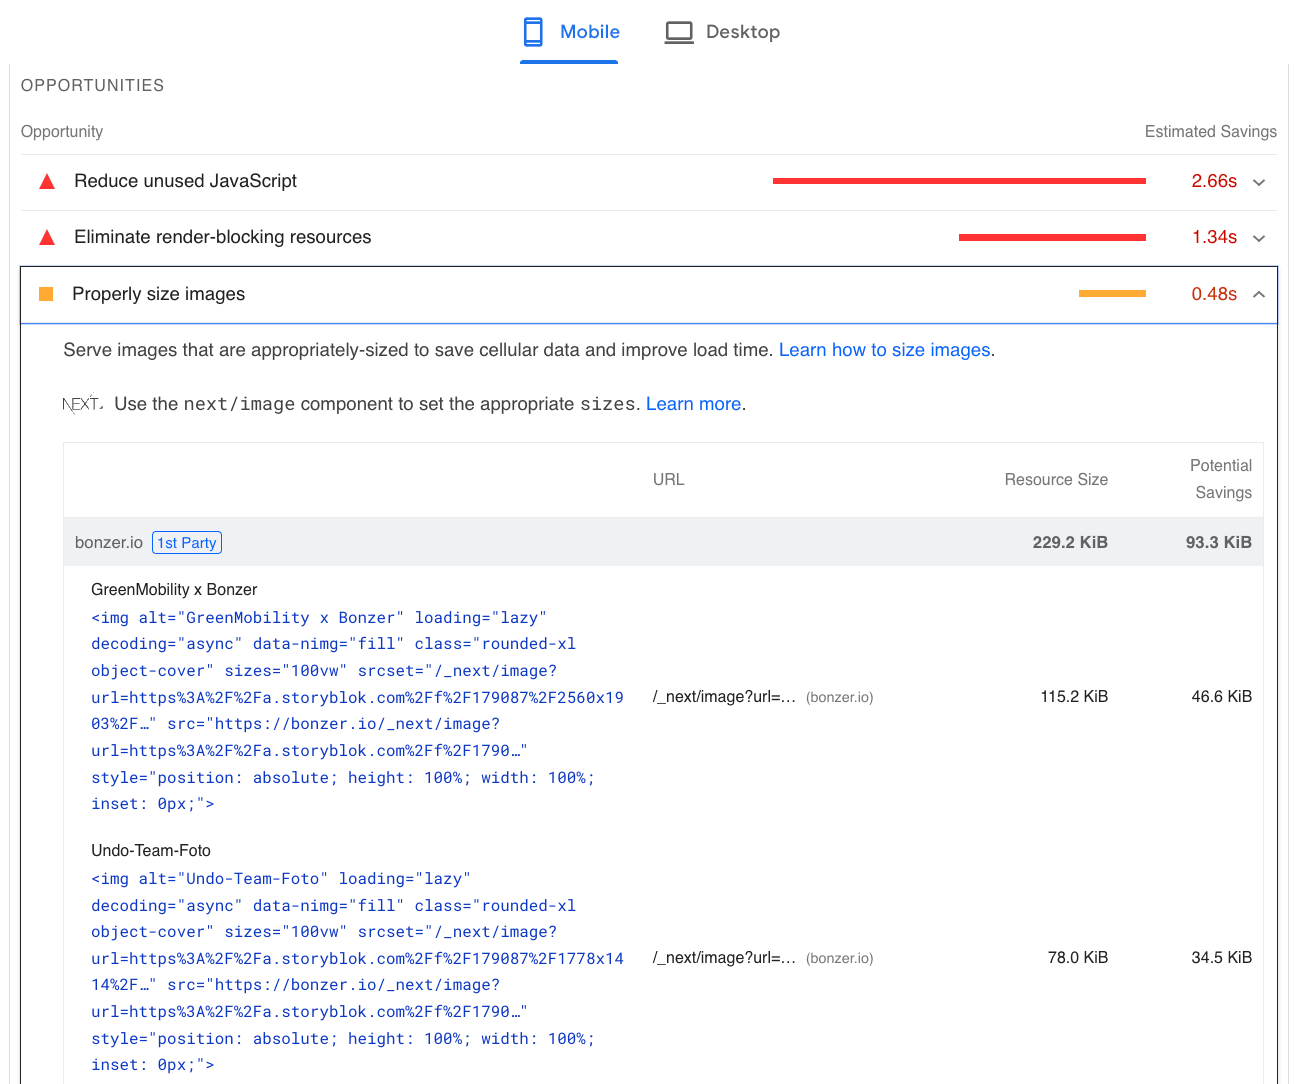This screenshot has height=1084, width=1294.
Task: Click the 1.34s savings value
Action: pos(1214,237)
